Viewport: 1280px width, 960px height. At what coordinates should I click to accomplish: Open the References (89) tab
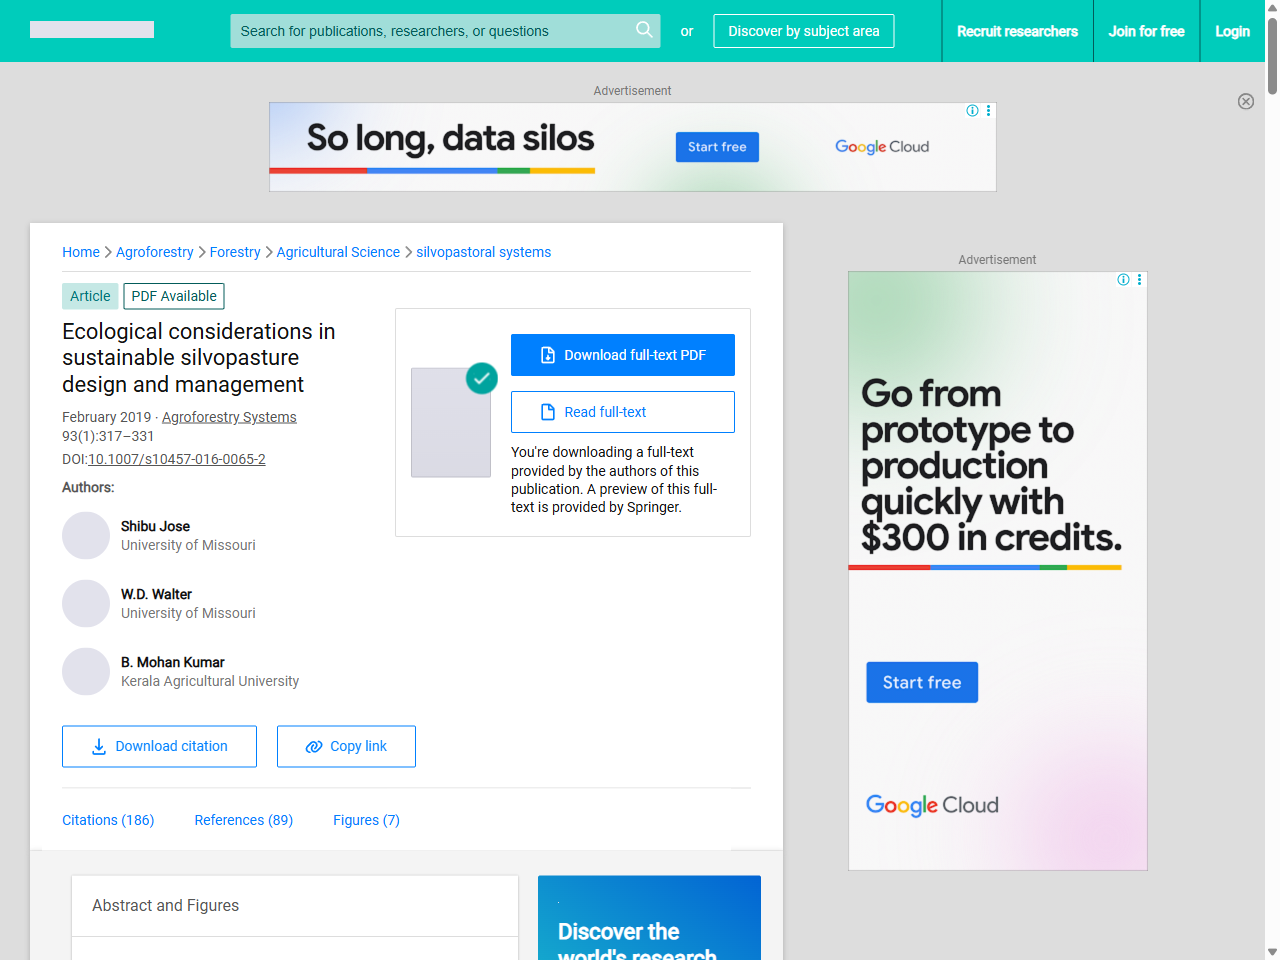(x=243, y=820)
